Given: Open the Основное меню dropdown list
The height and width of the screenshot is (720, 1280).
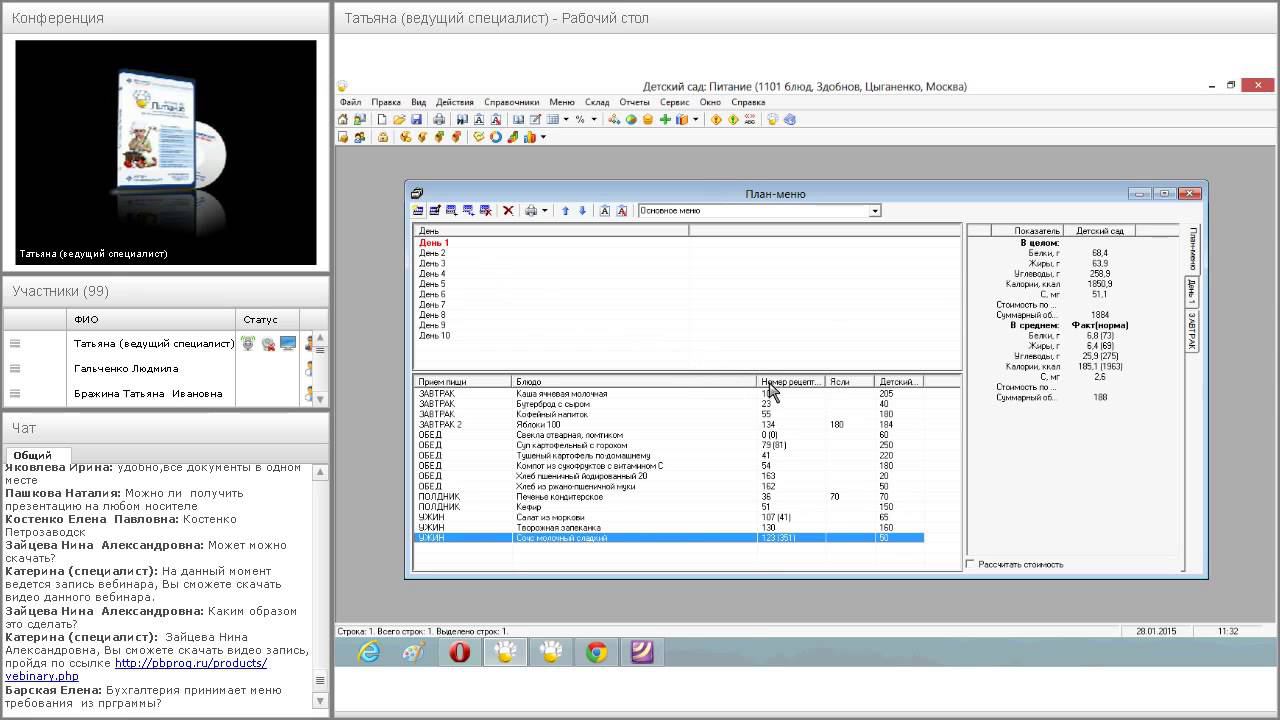Looking at the screenshot, I should 874,211.
